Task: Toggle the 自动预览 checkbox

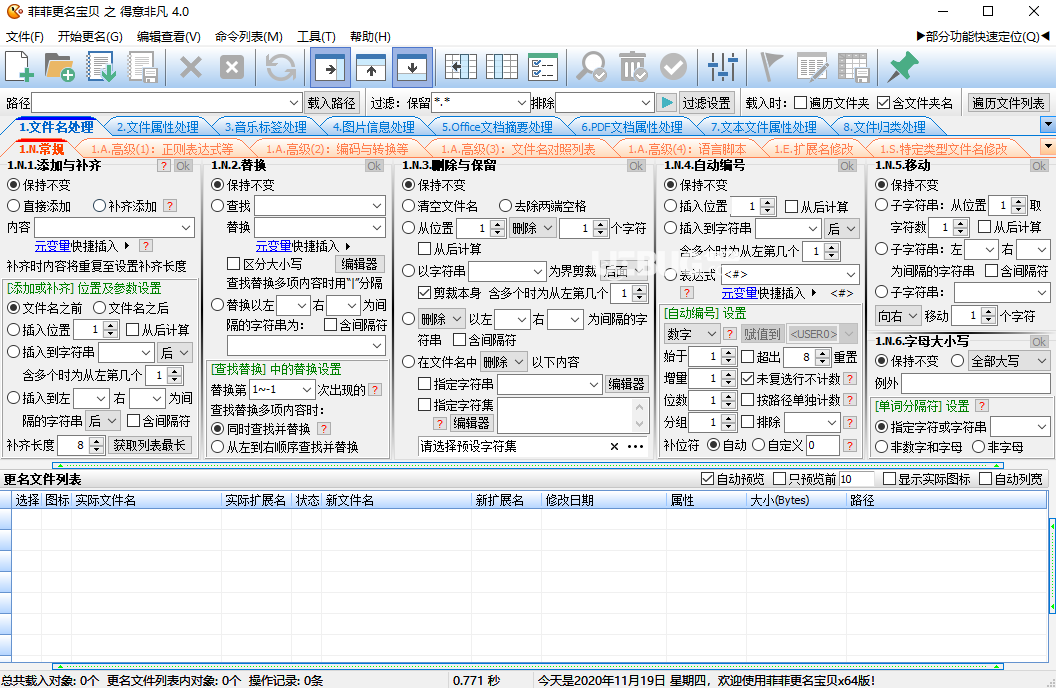Action: coord(707,479)
